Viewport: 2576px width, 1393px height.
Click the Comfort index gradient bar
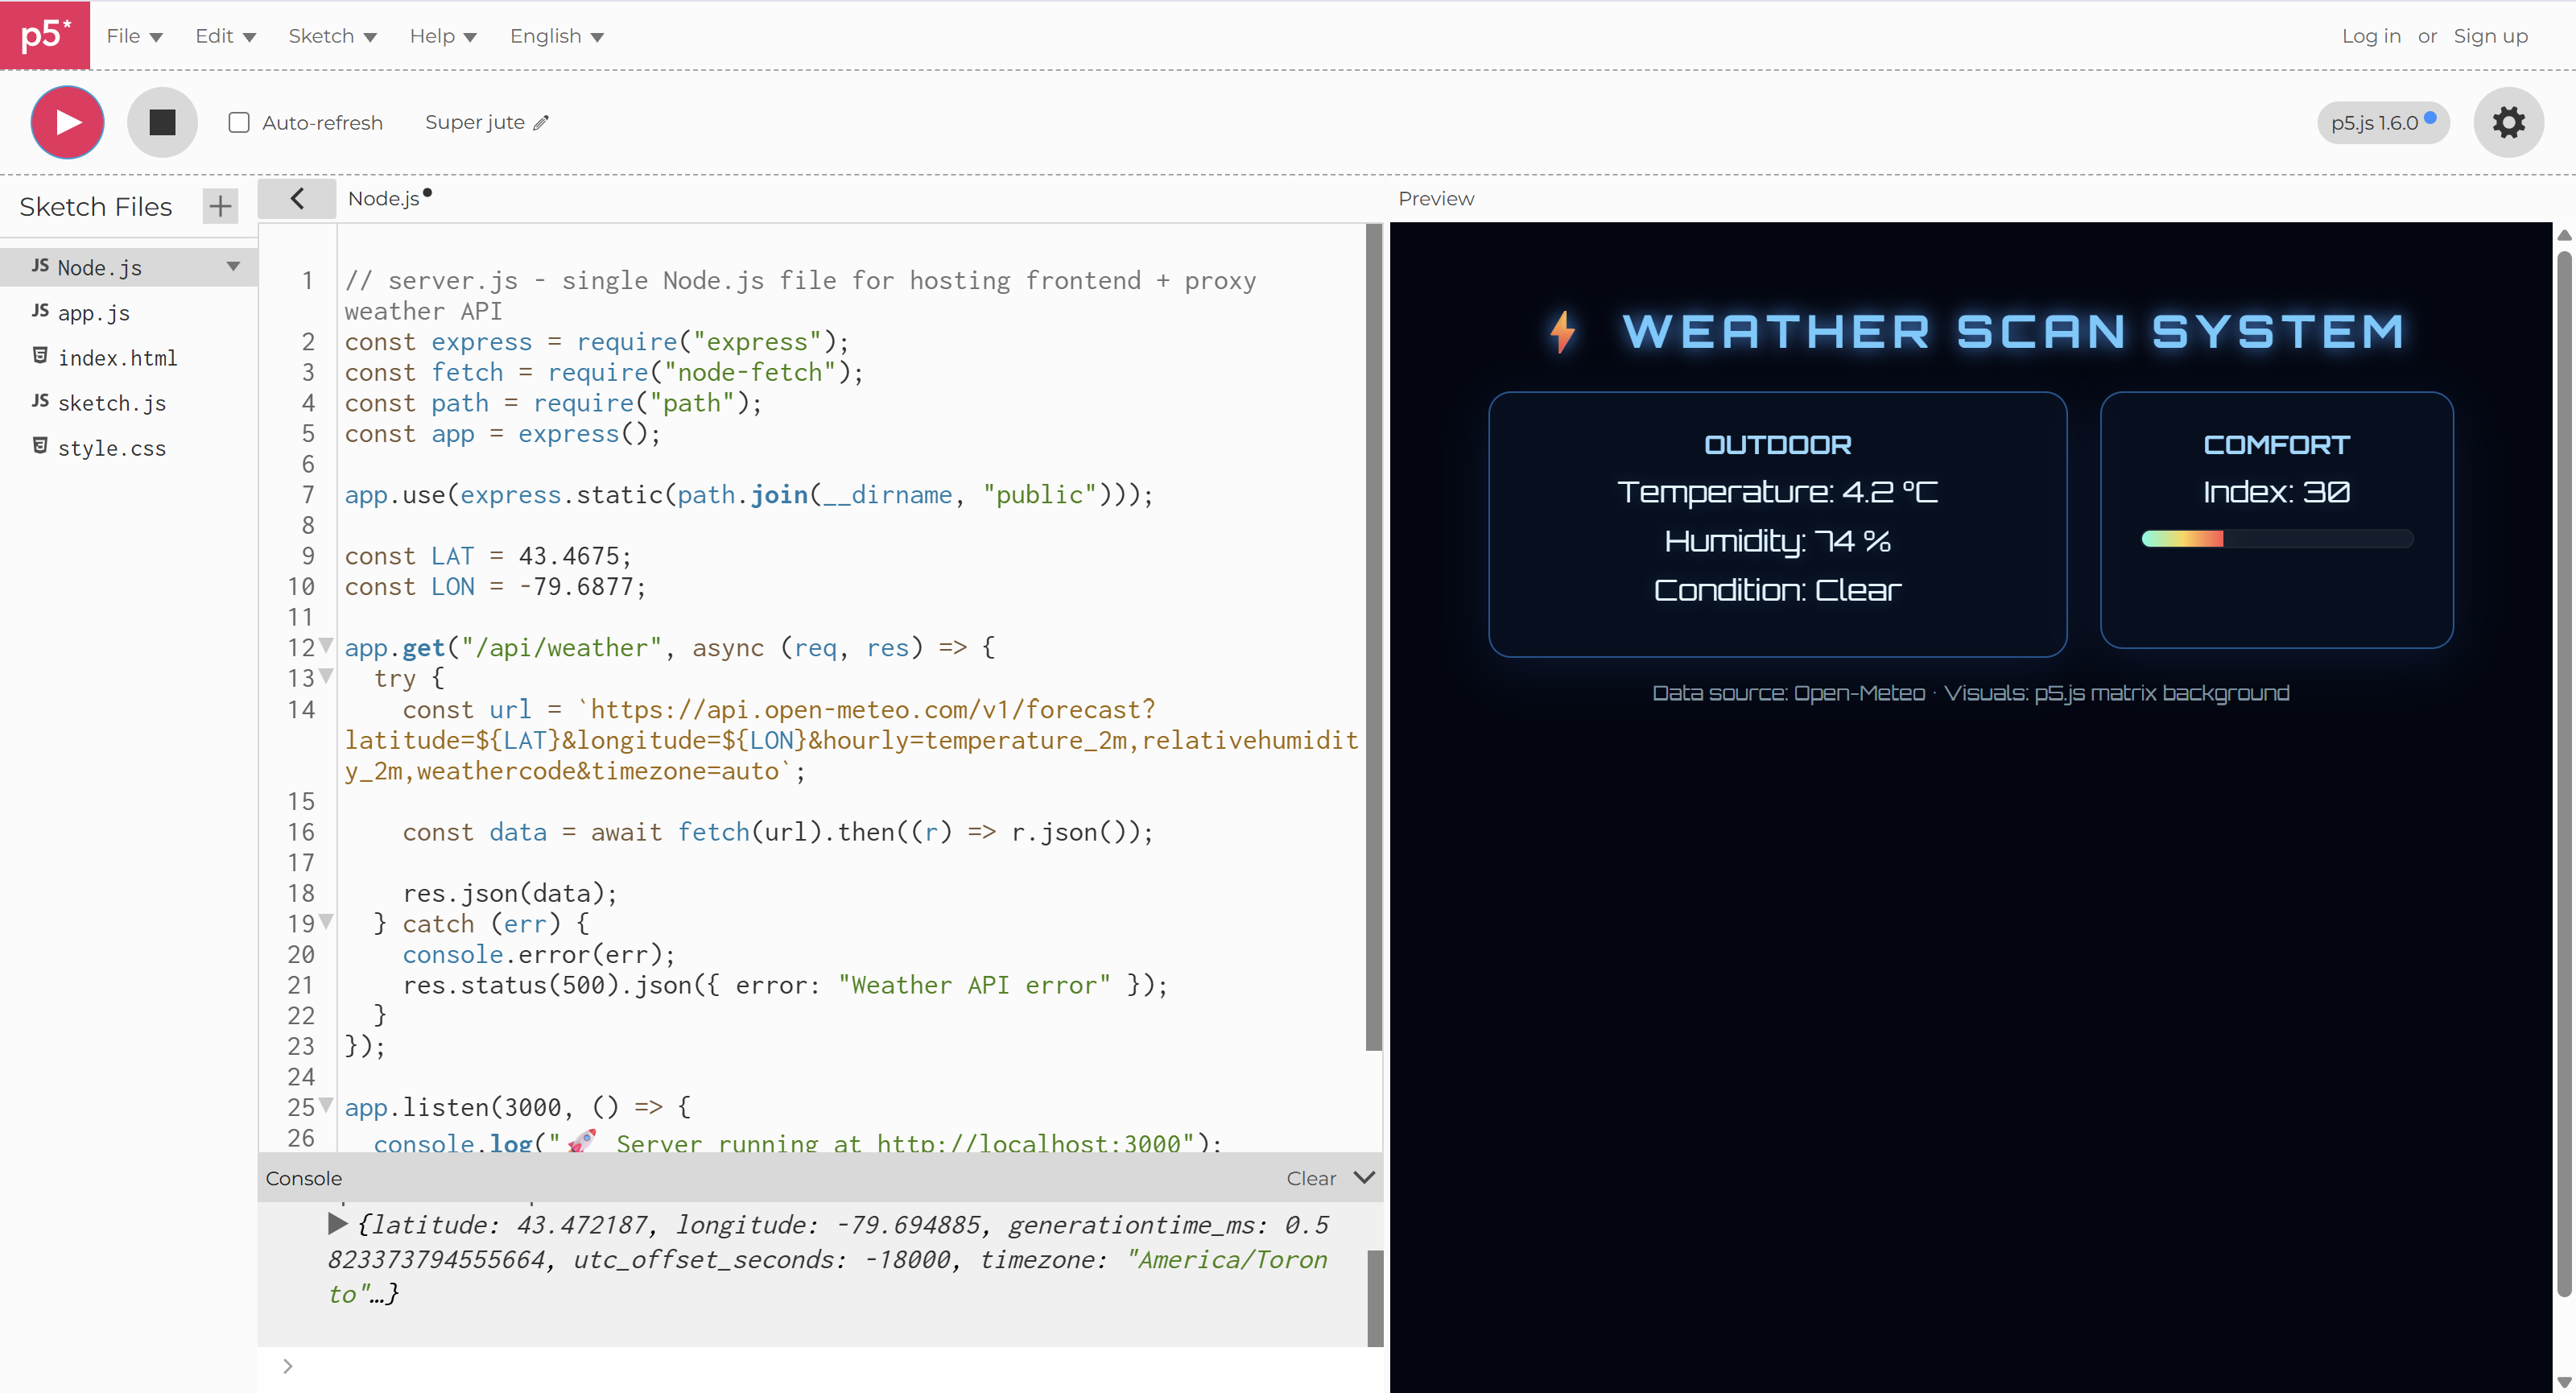2276,538
